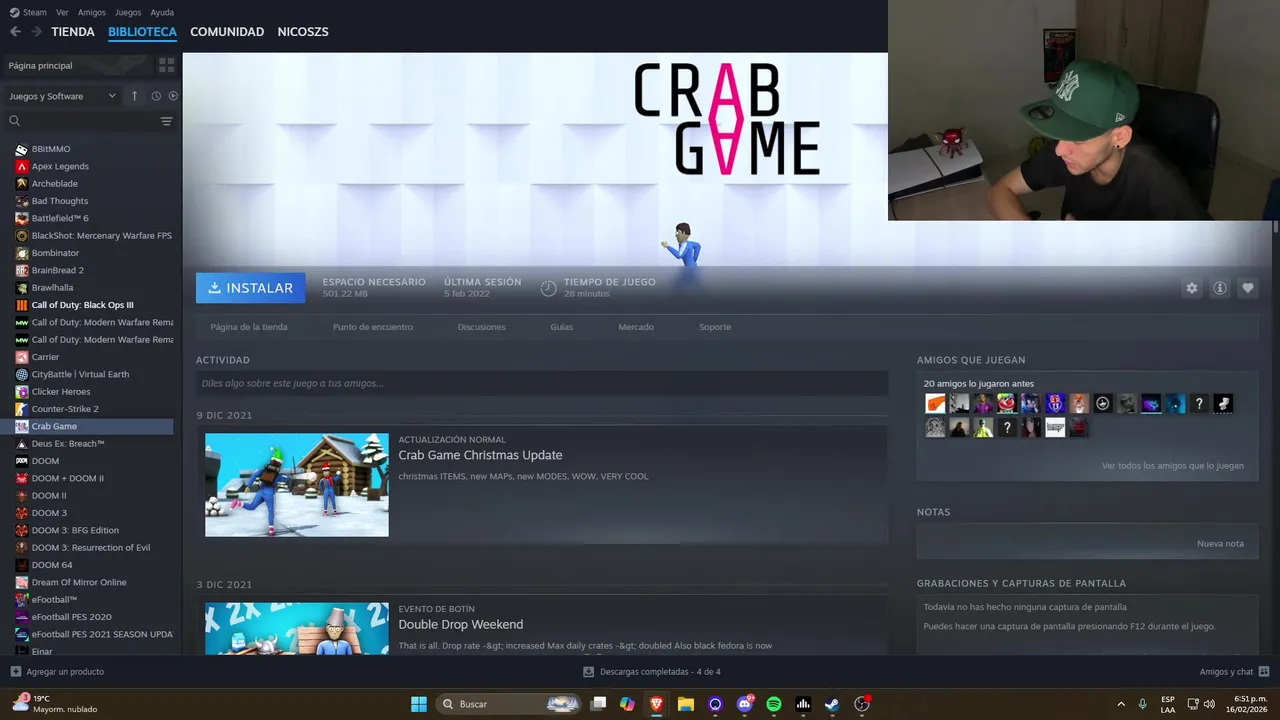Viewport: 1280px width, 720px height.
Task: Open Spotify from taskbar
Action: [773, 704]
